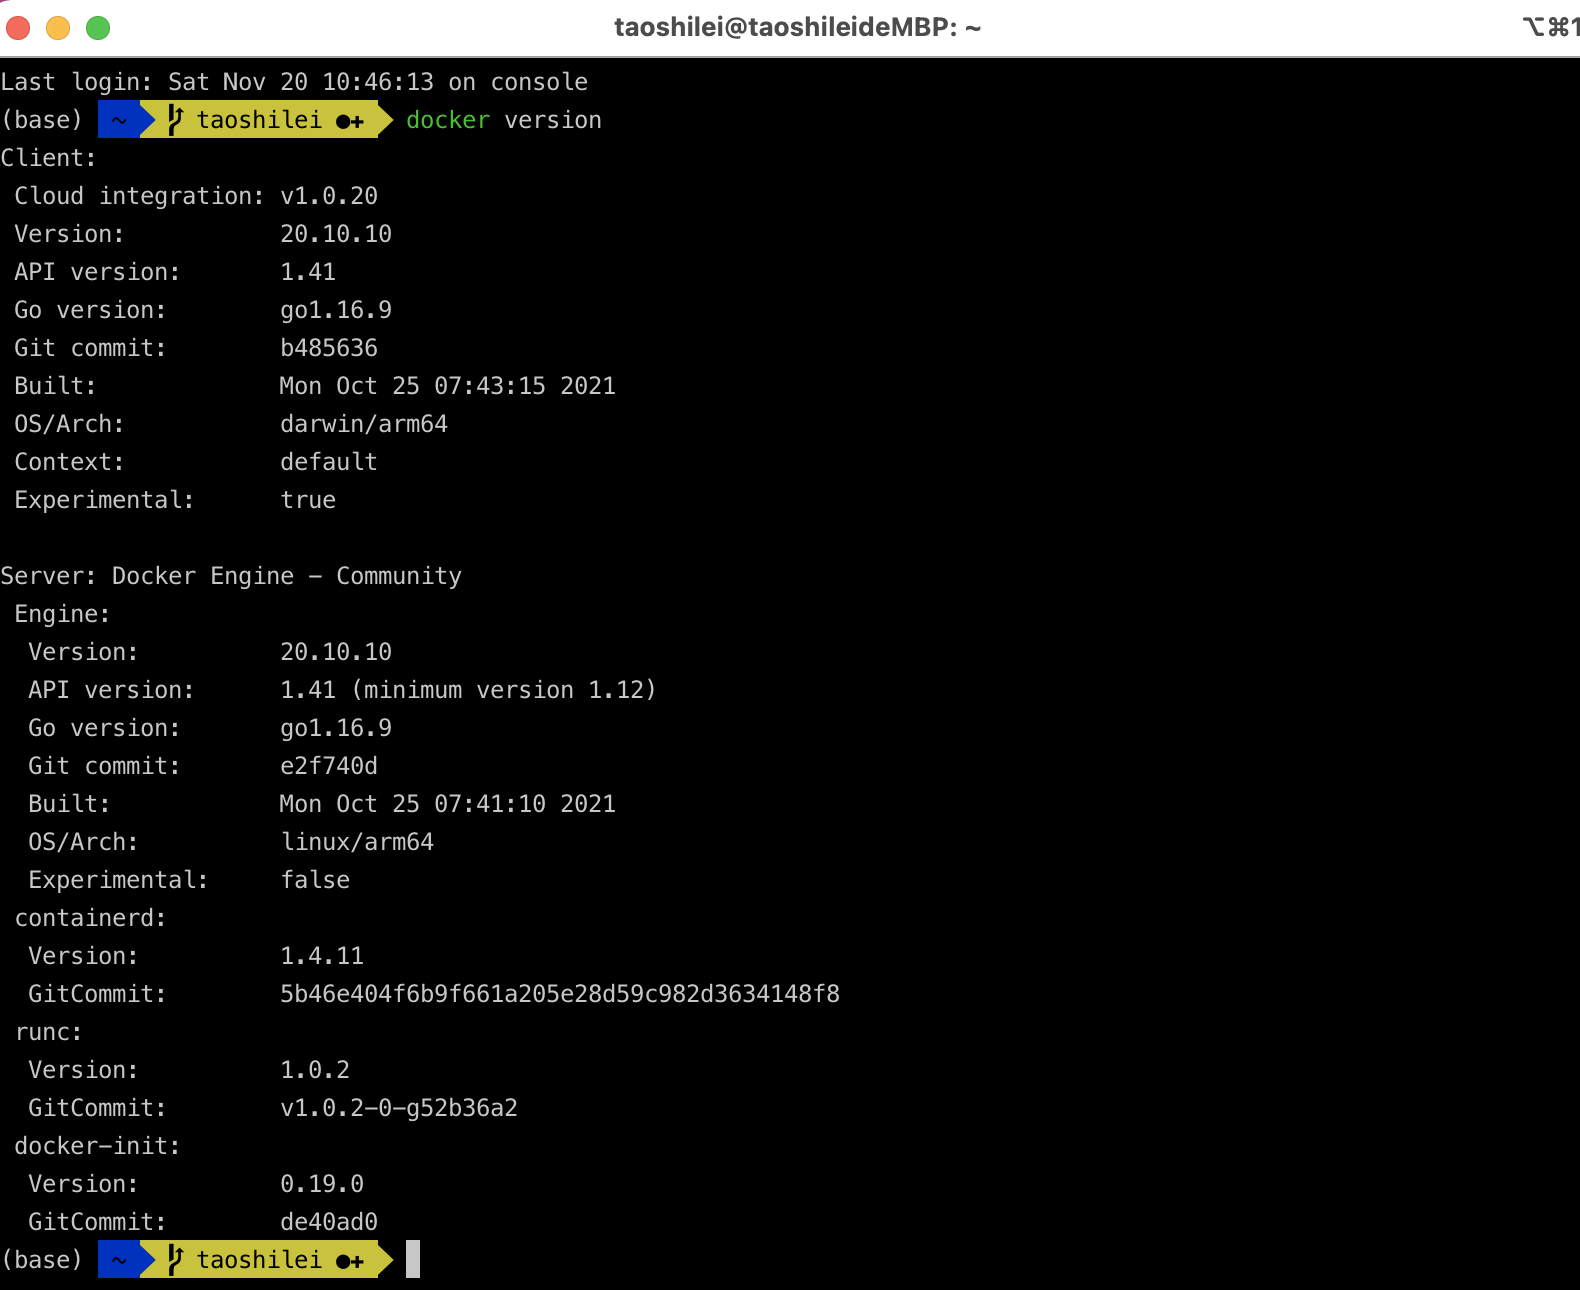The width and height of the screenshot is (1580, 1290).
Task: Click the green zoom window button
Action: 98,28
